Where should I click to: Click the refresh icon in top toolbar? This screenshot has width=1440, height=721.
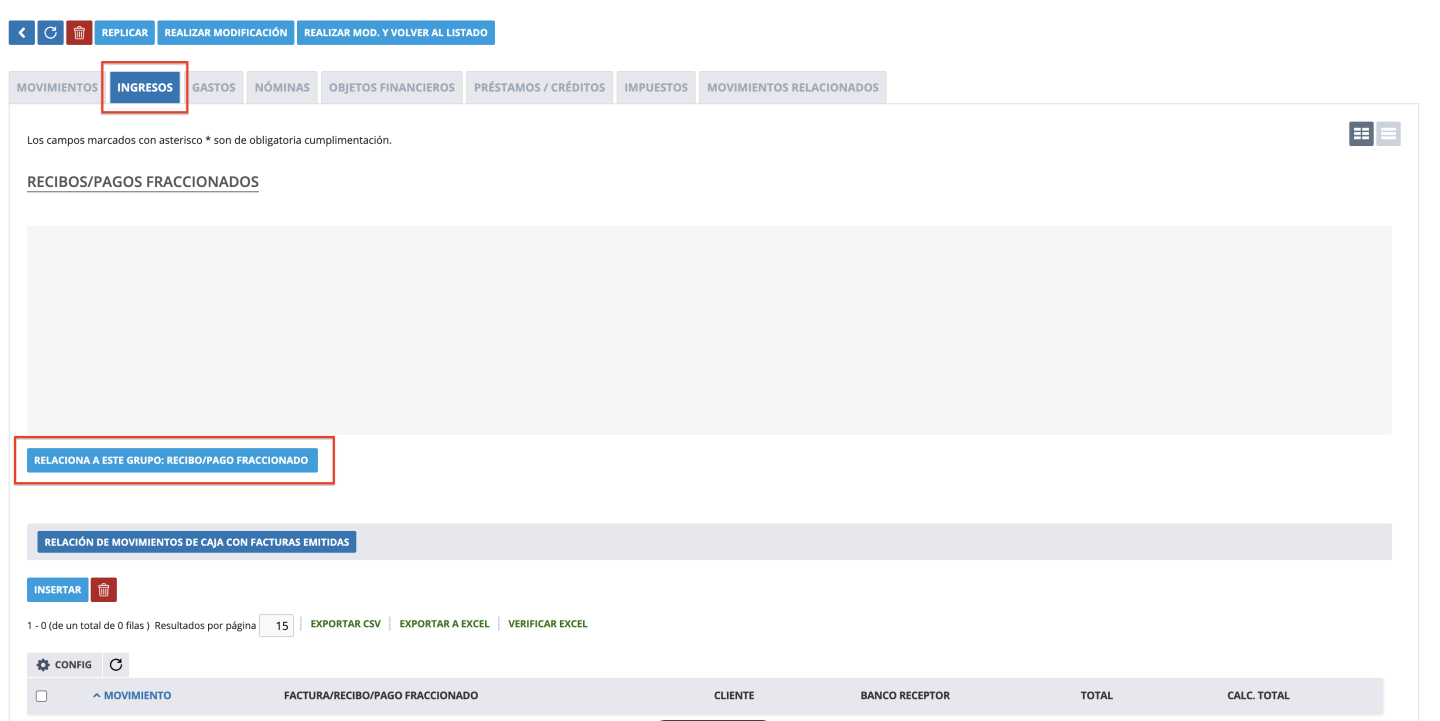51,33
